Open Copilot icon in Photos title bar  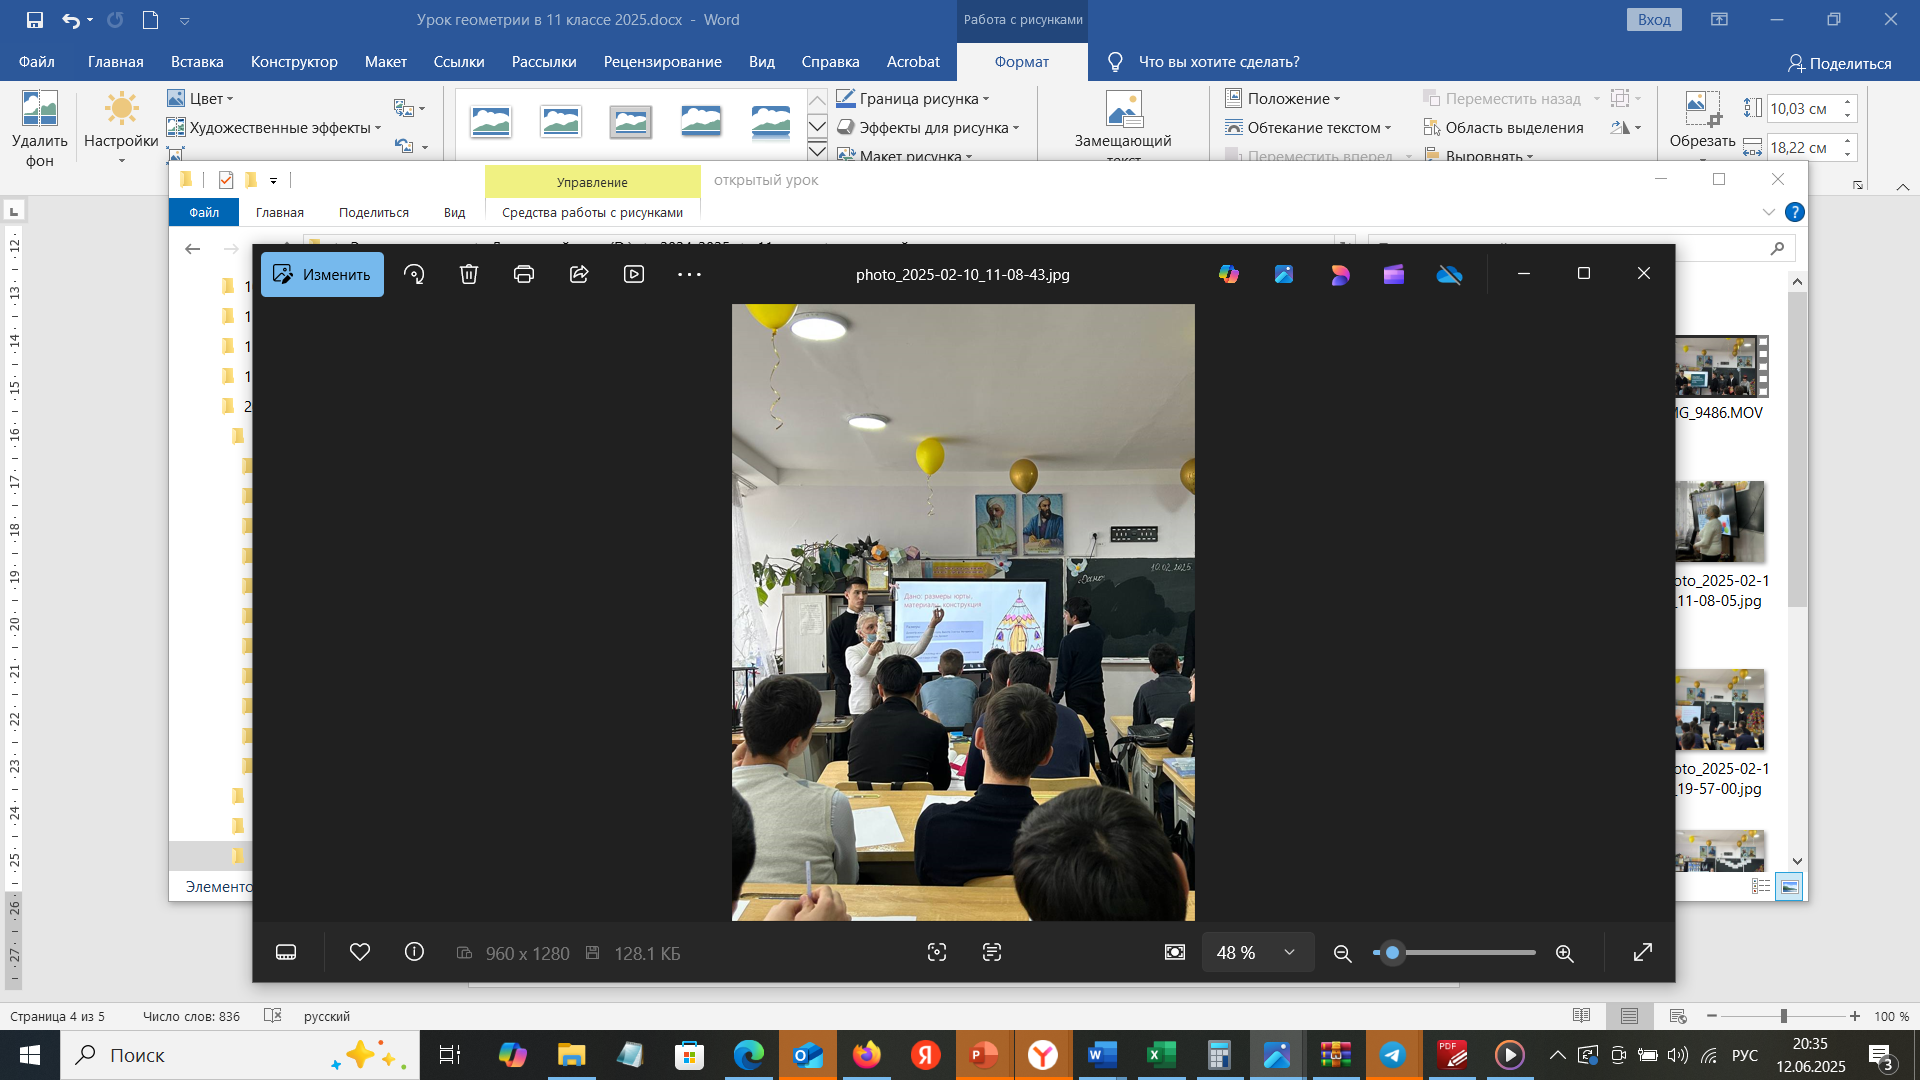[1229, 274]
